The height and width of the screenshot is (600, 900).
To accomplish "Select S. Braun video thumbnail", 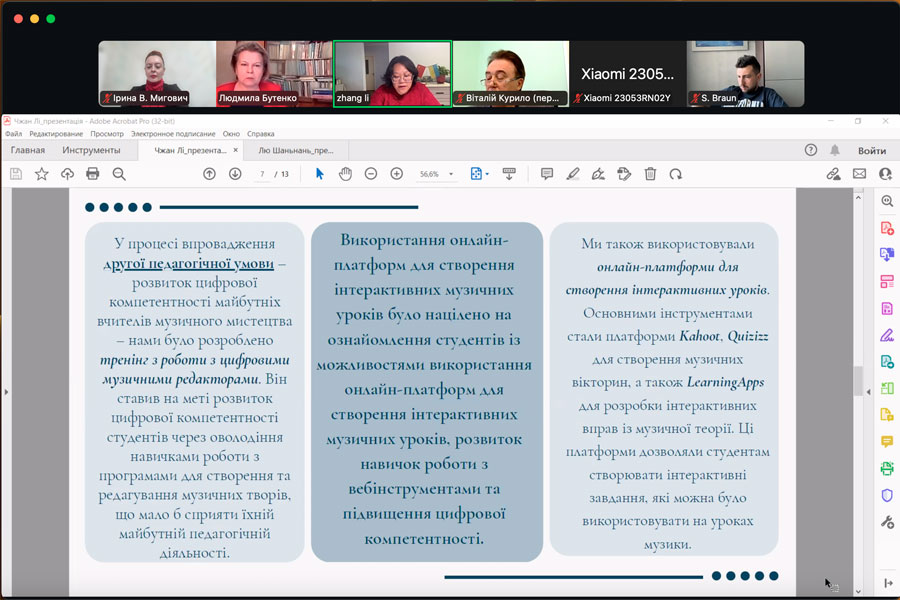I will pyautogui.click(x=746, y=73).
